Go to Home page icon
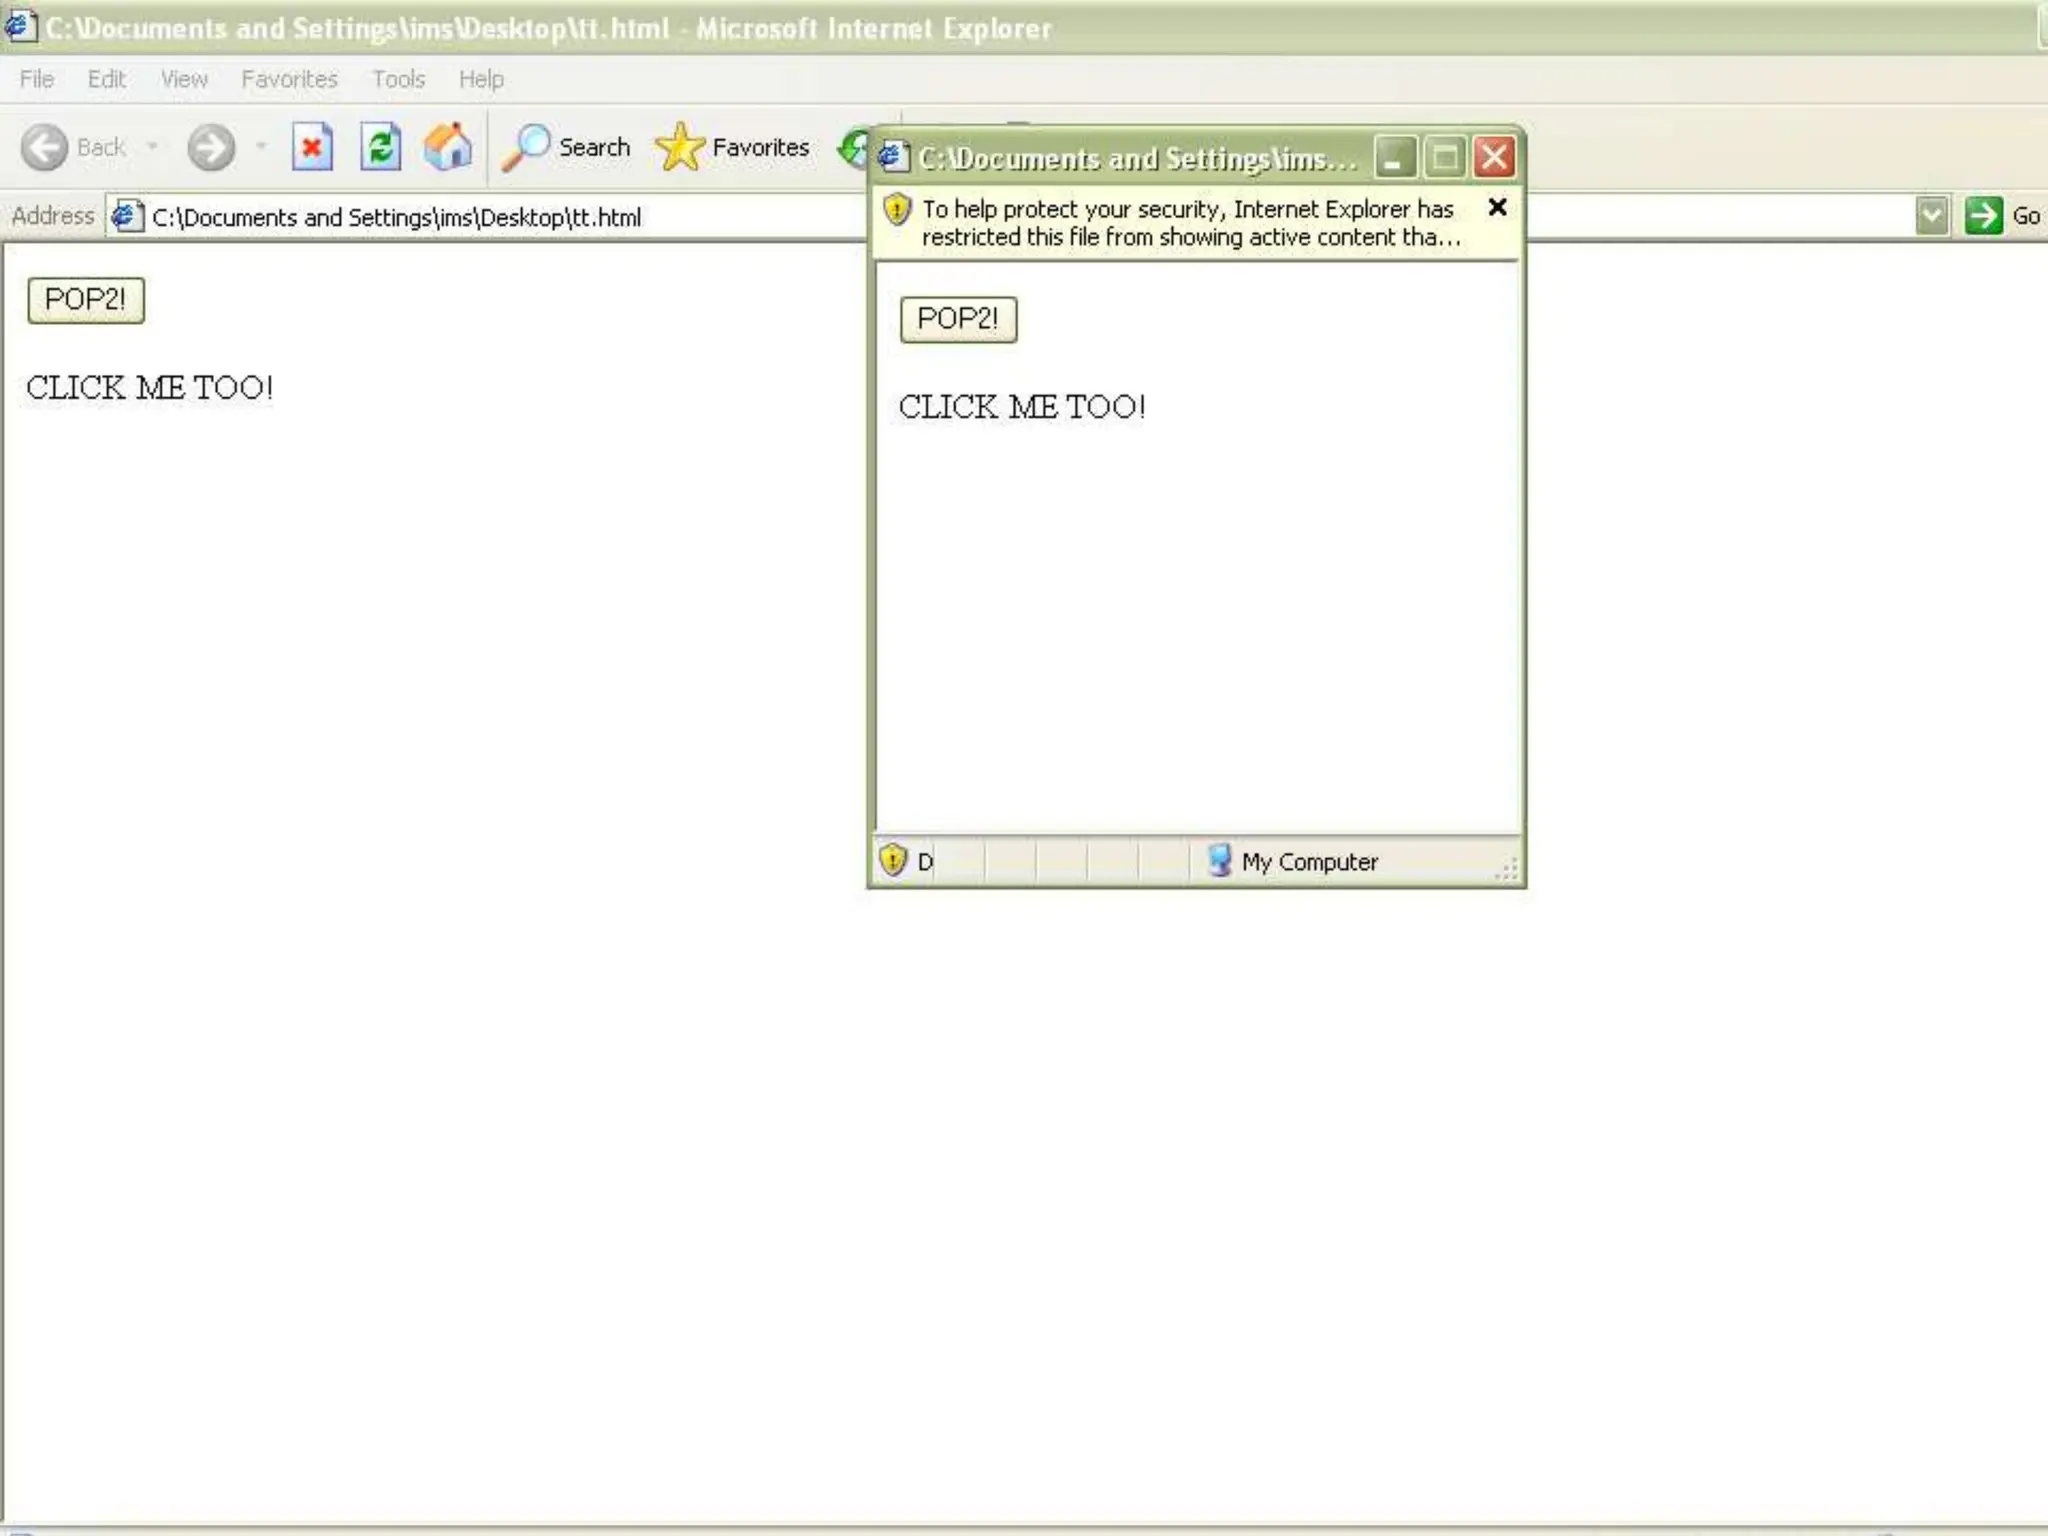The width and height of the screenshot is (2048, 1536). tap(448, 148)
